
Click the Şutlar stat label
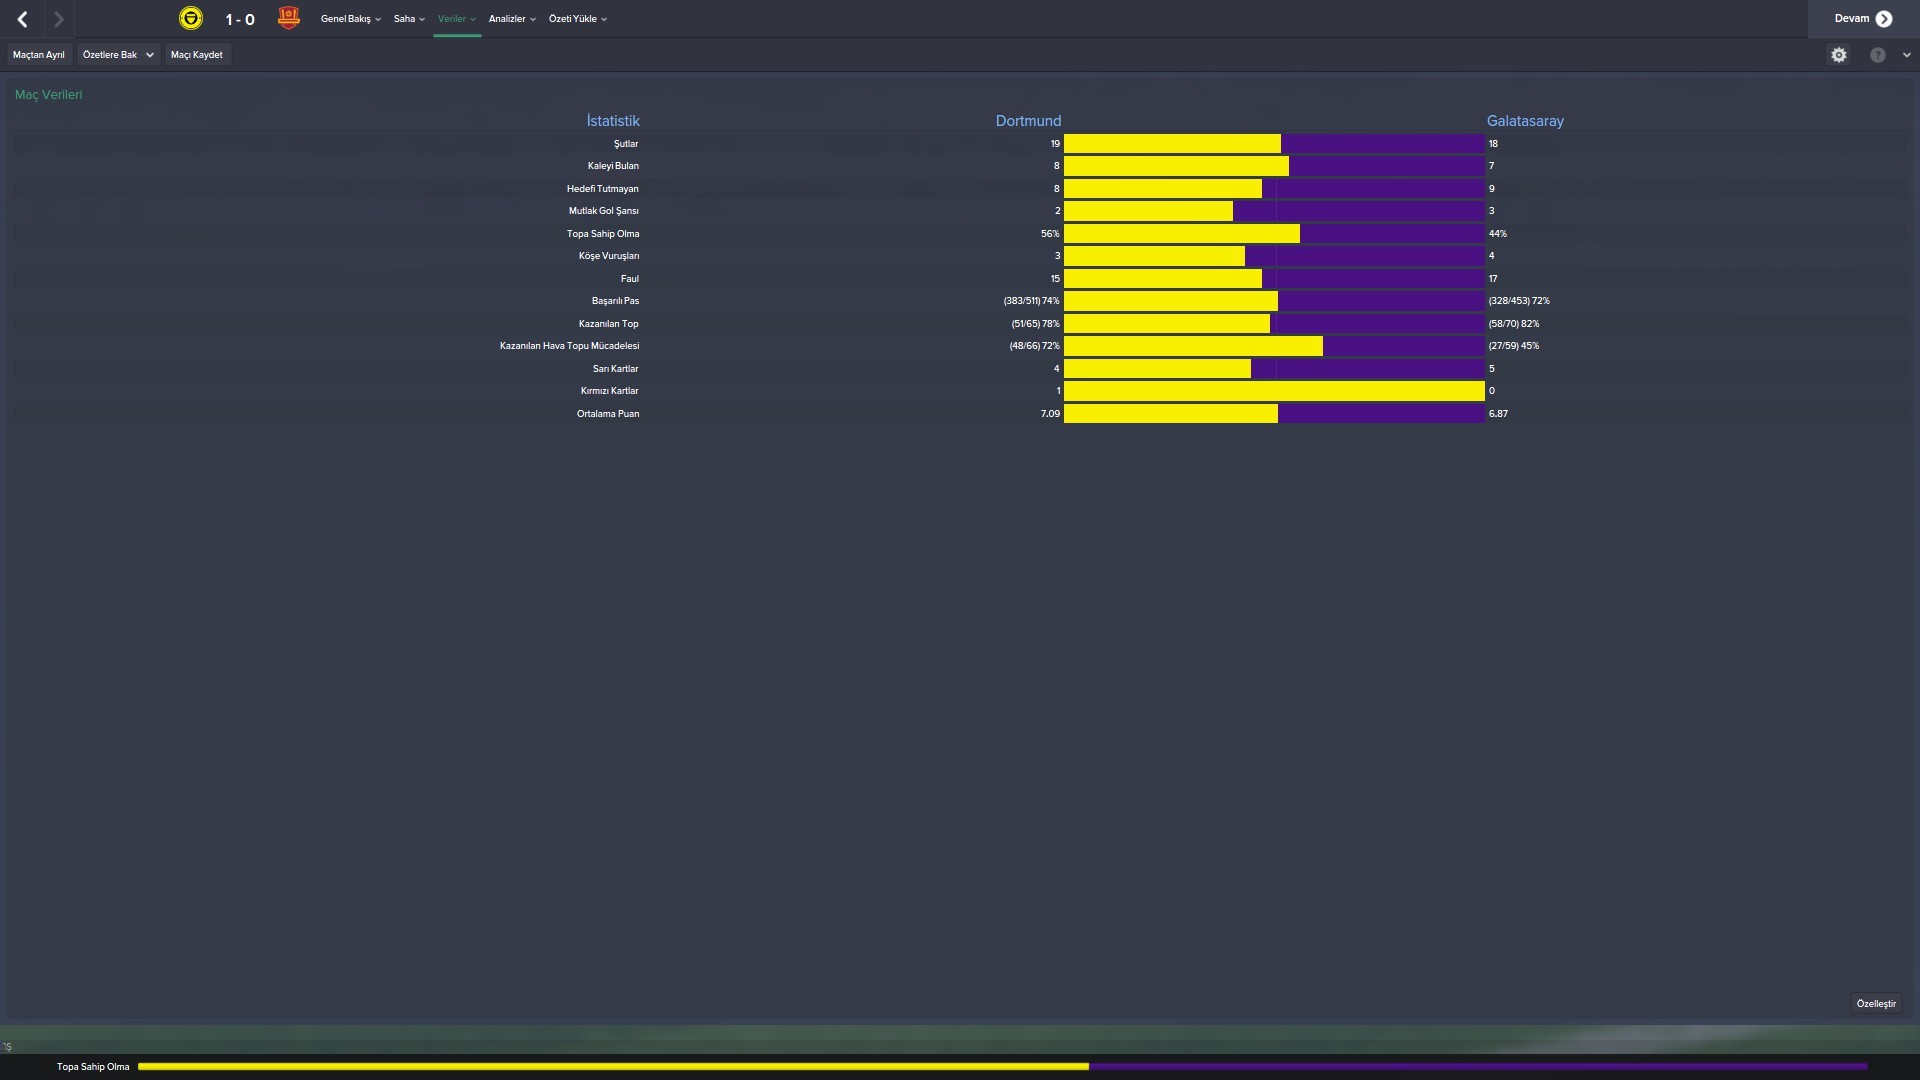pos(626,144)
